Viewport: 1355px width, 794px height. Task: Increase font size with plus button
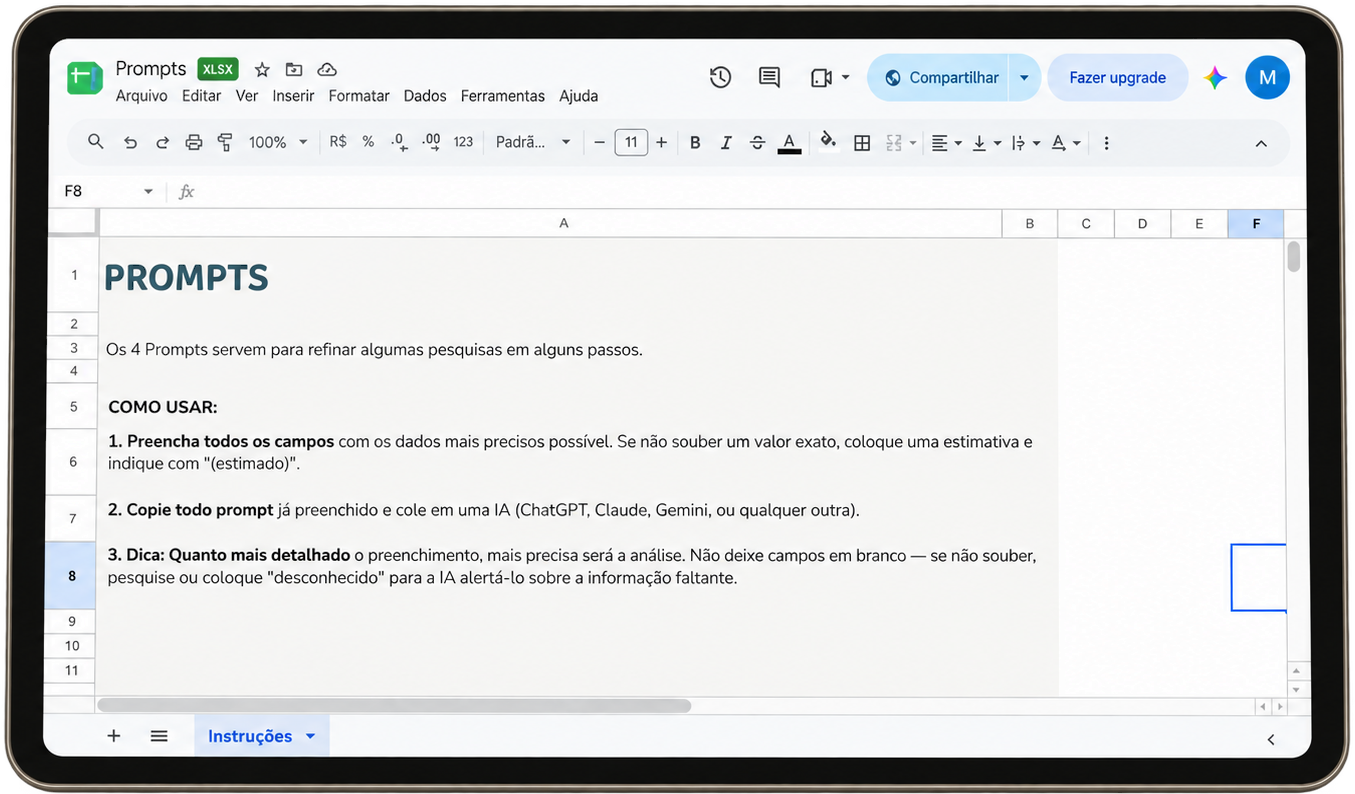[661, 143]
